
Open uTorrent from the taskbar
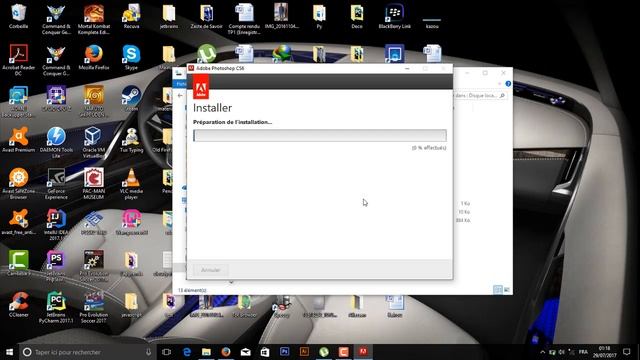point(324,352)
